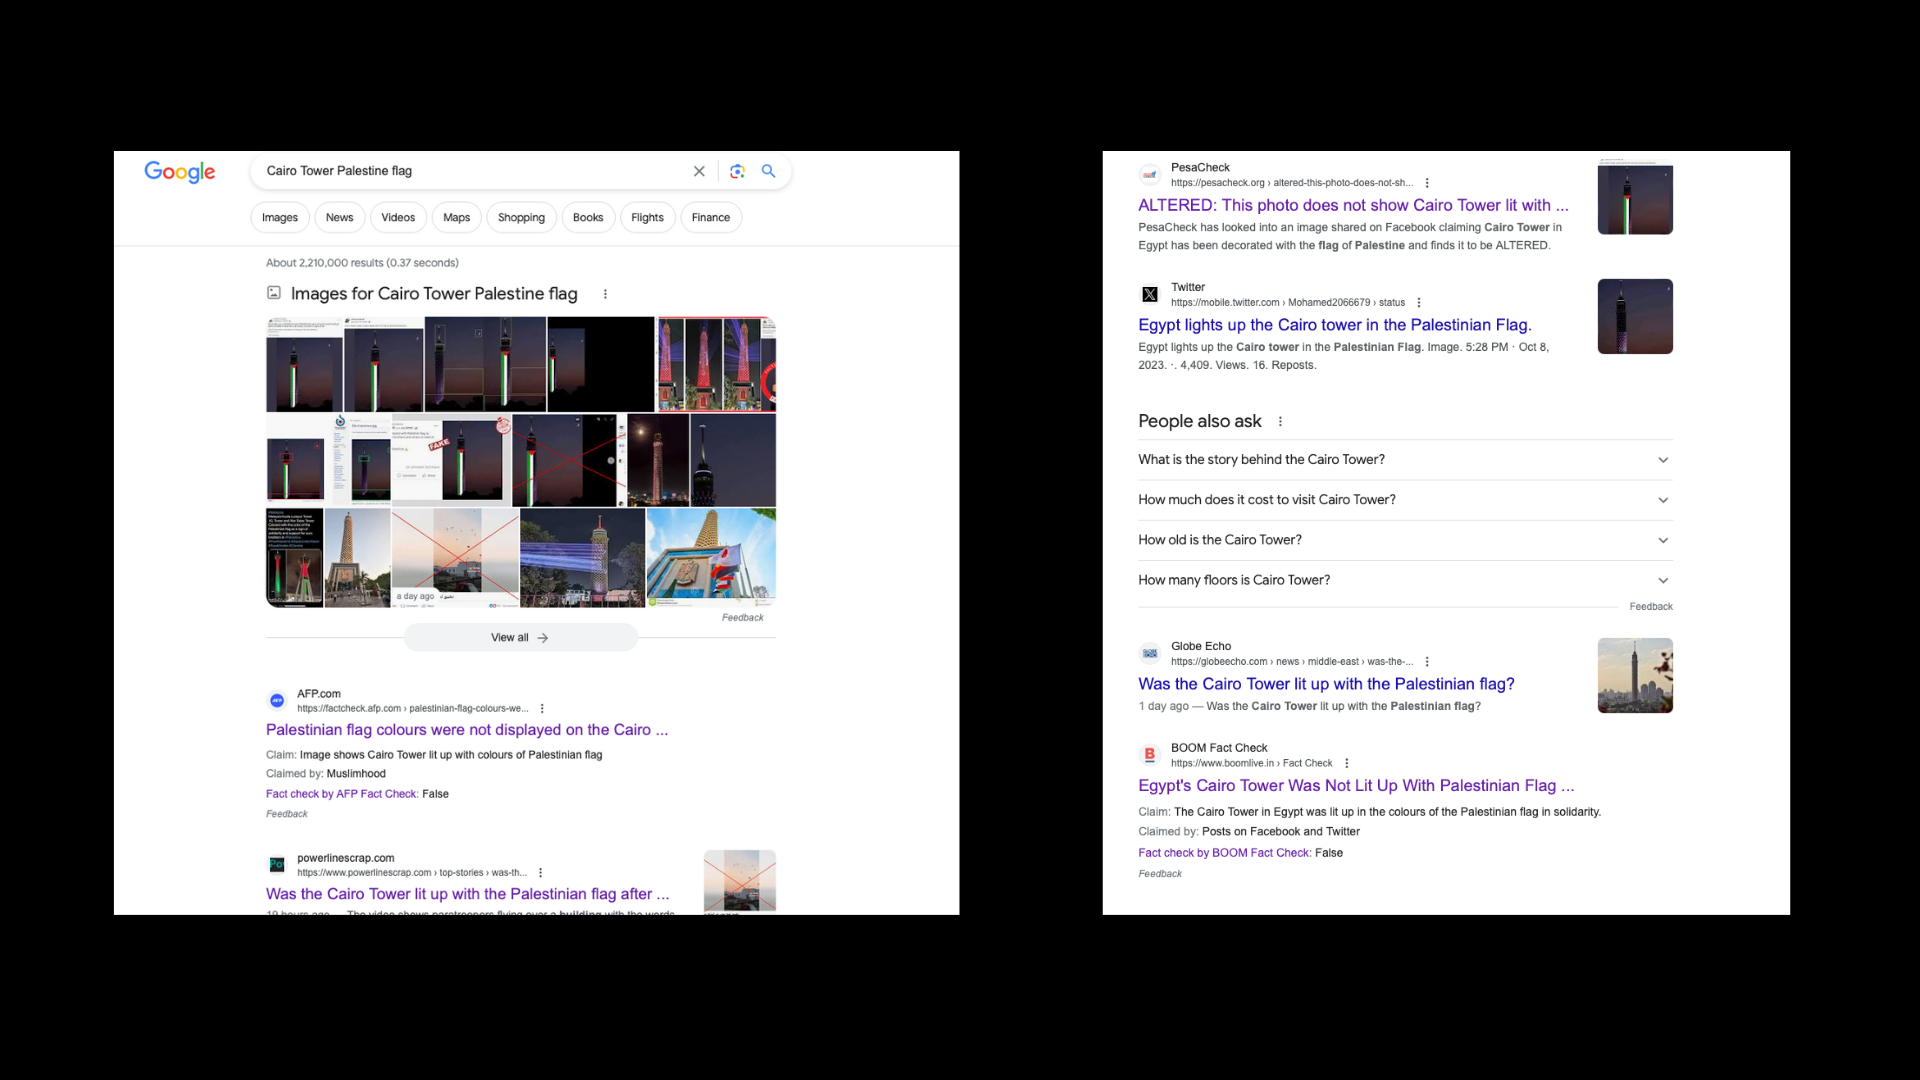1920x1080 pixels.
Task: Open the PesaCheck result thumbnail
Action: [x=1635, y=197]
